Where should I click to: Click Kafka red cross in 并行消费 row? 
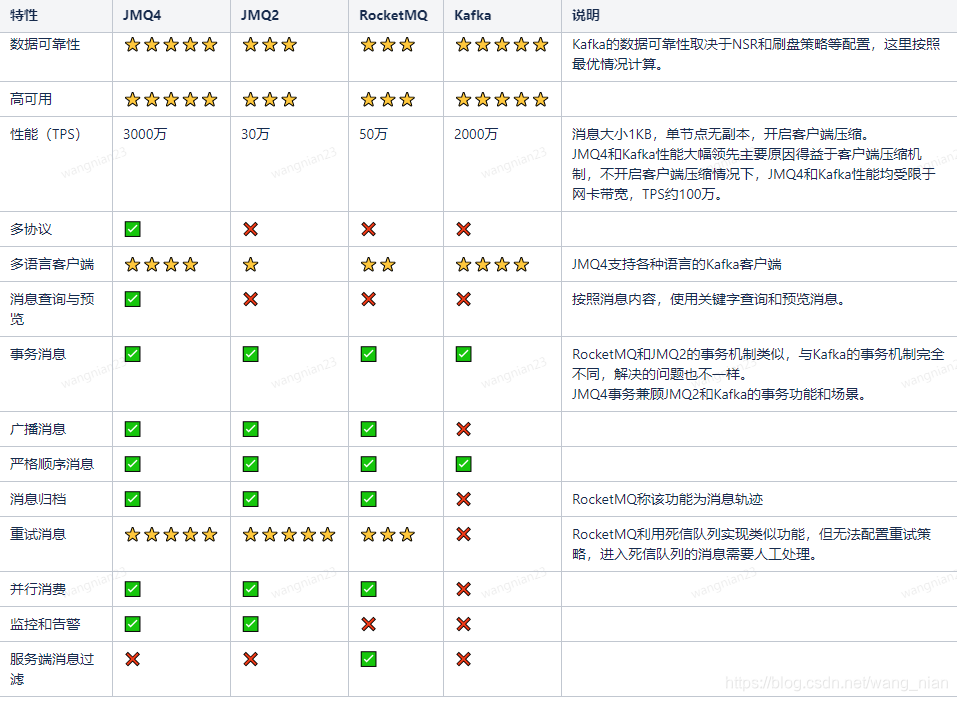[463, 589]
